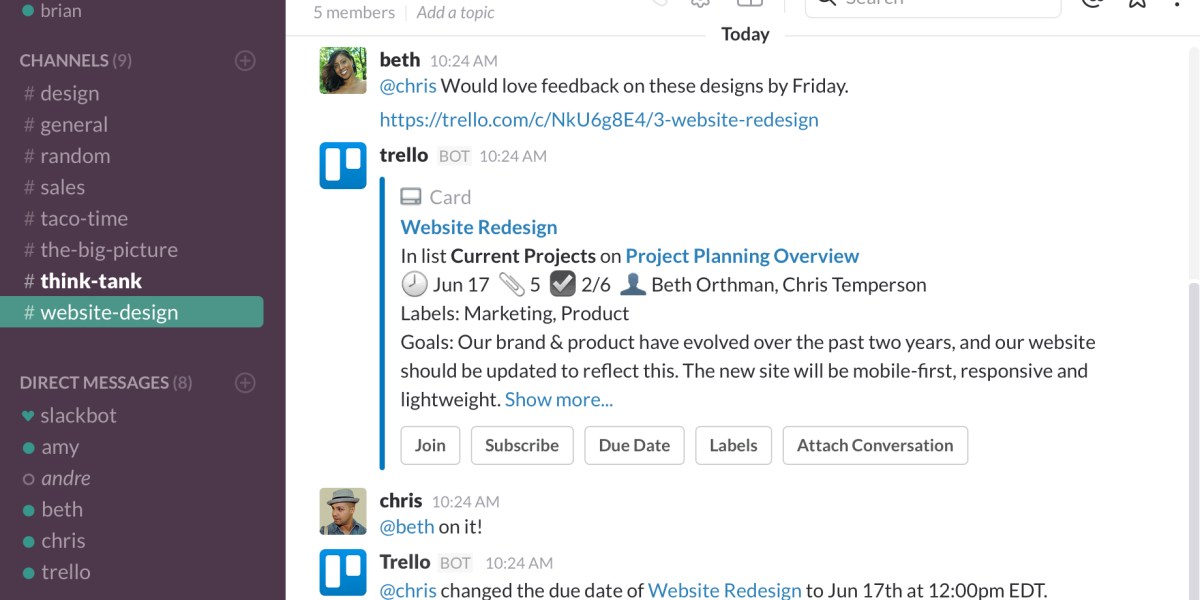Open the trello.com website-redesign URL
This screenshot has width=1200, height=600.
click(x=599, y=120)
